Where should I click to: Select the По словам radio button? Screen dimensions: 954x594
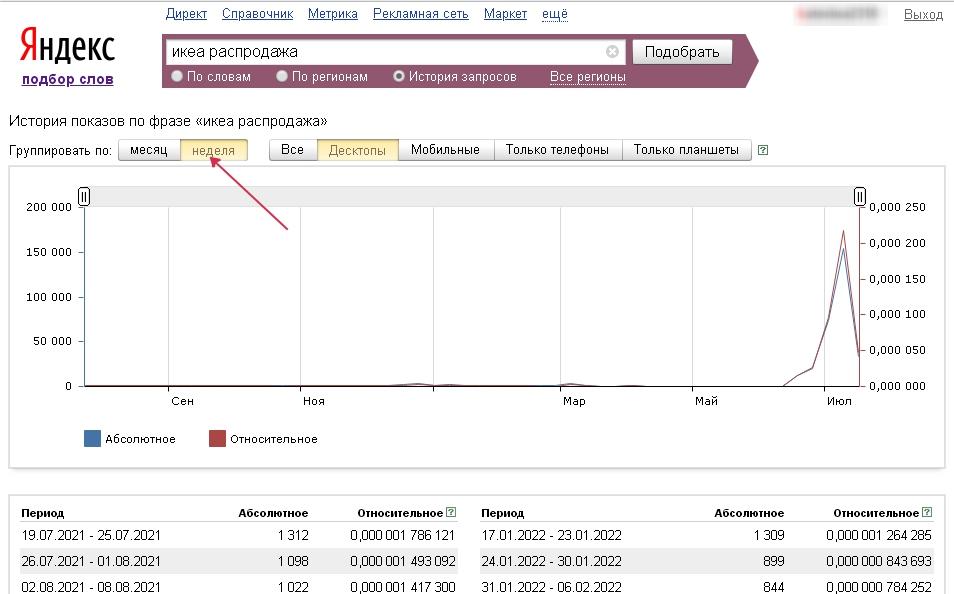point(178,77)
